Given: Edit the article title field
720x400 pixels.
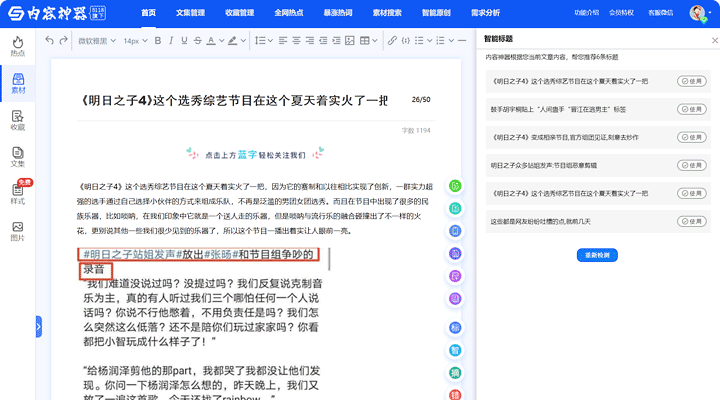Looking at the screenshot, I should 235,100.
